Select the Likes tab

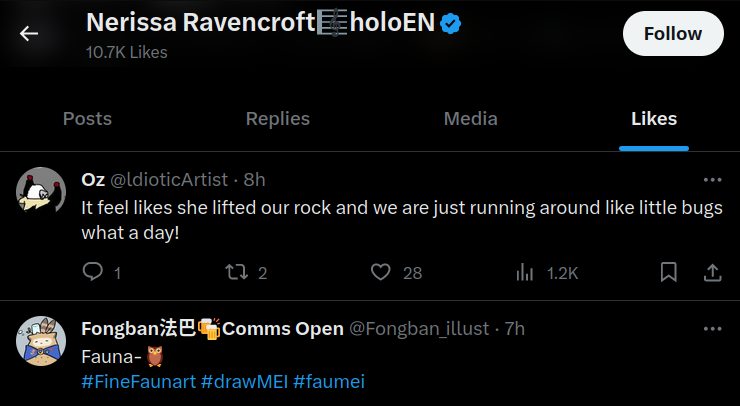click(x=654, y=119)
